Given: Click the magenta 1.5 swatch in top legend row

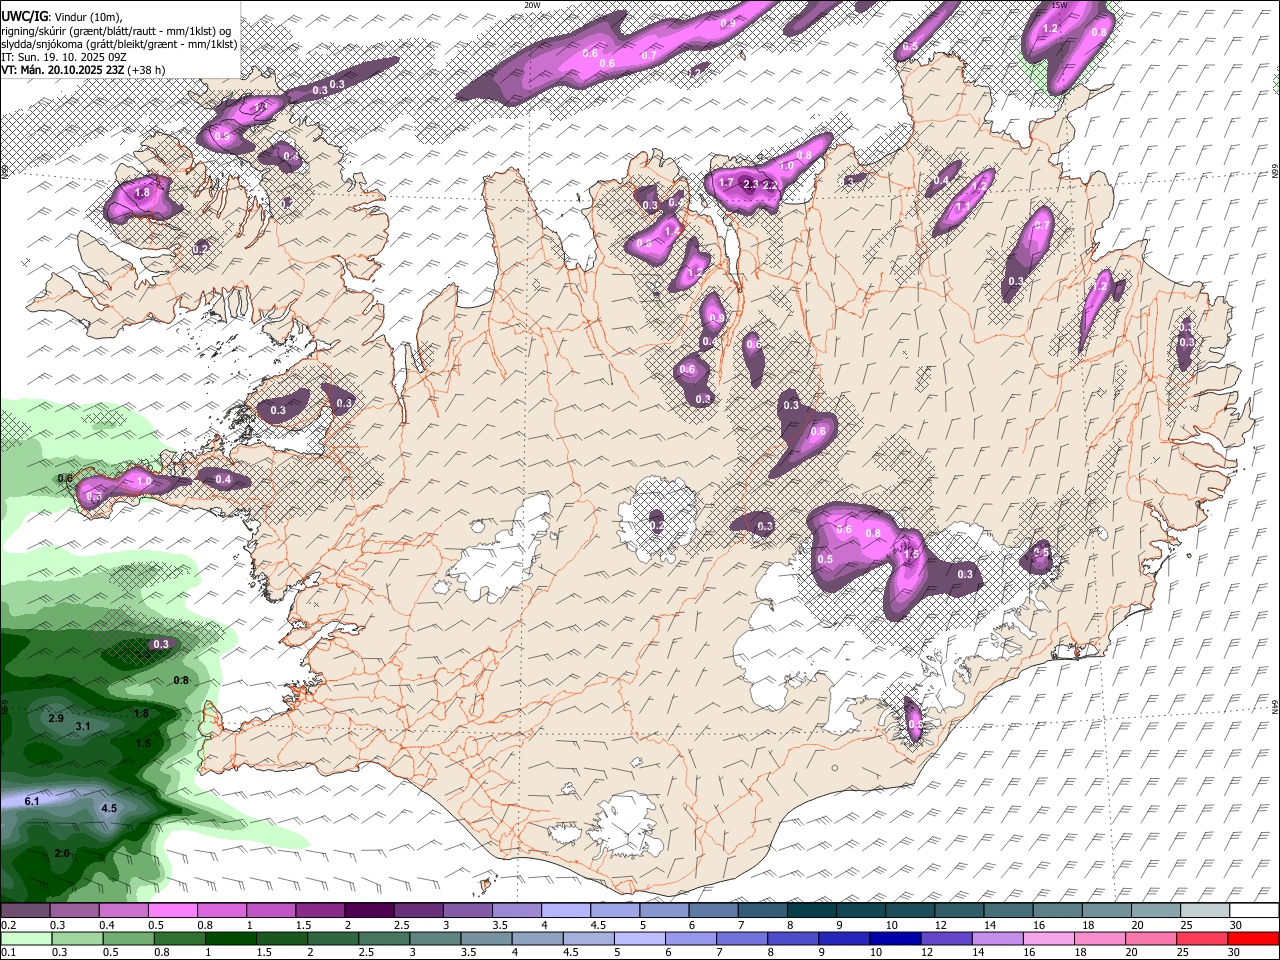Looking at the screenshot, I should coord(319,911).
